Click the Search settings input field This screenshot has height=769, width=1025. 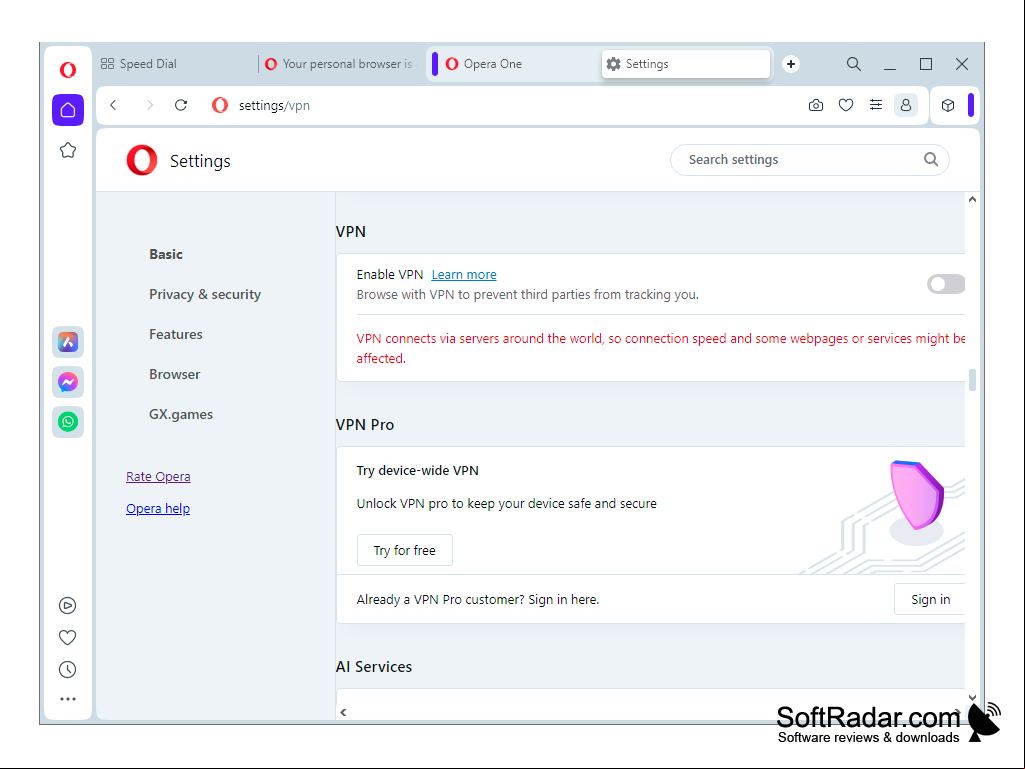point(809,160)
